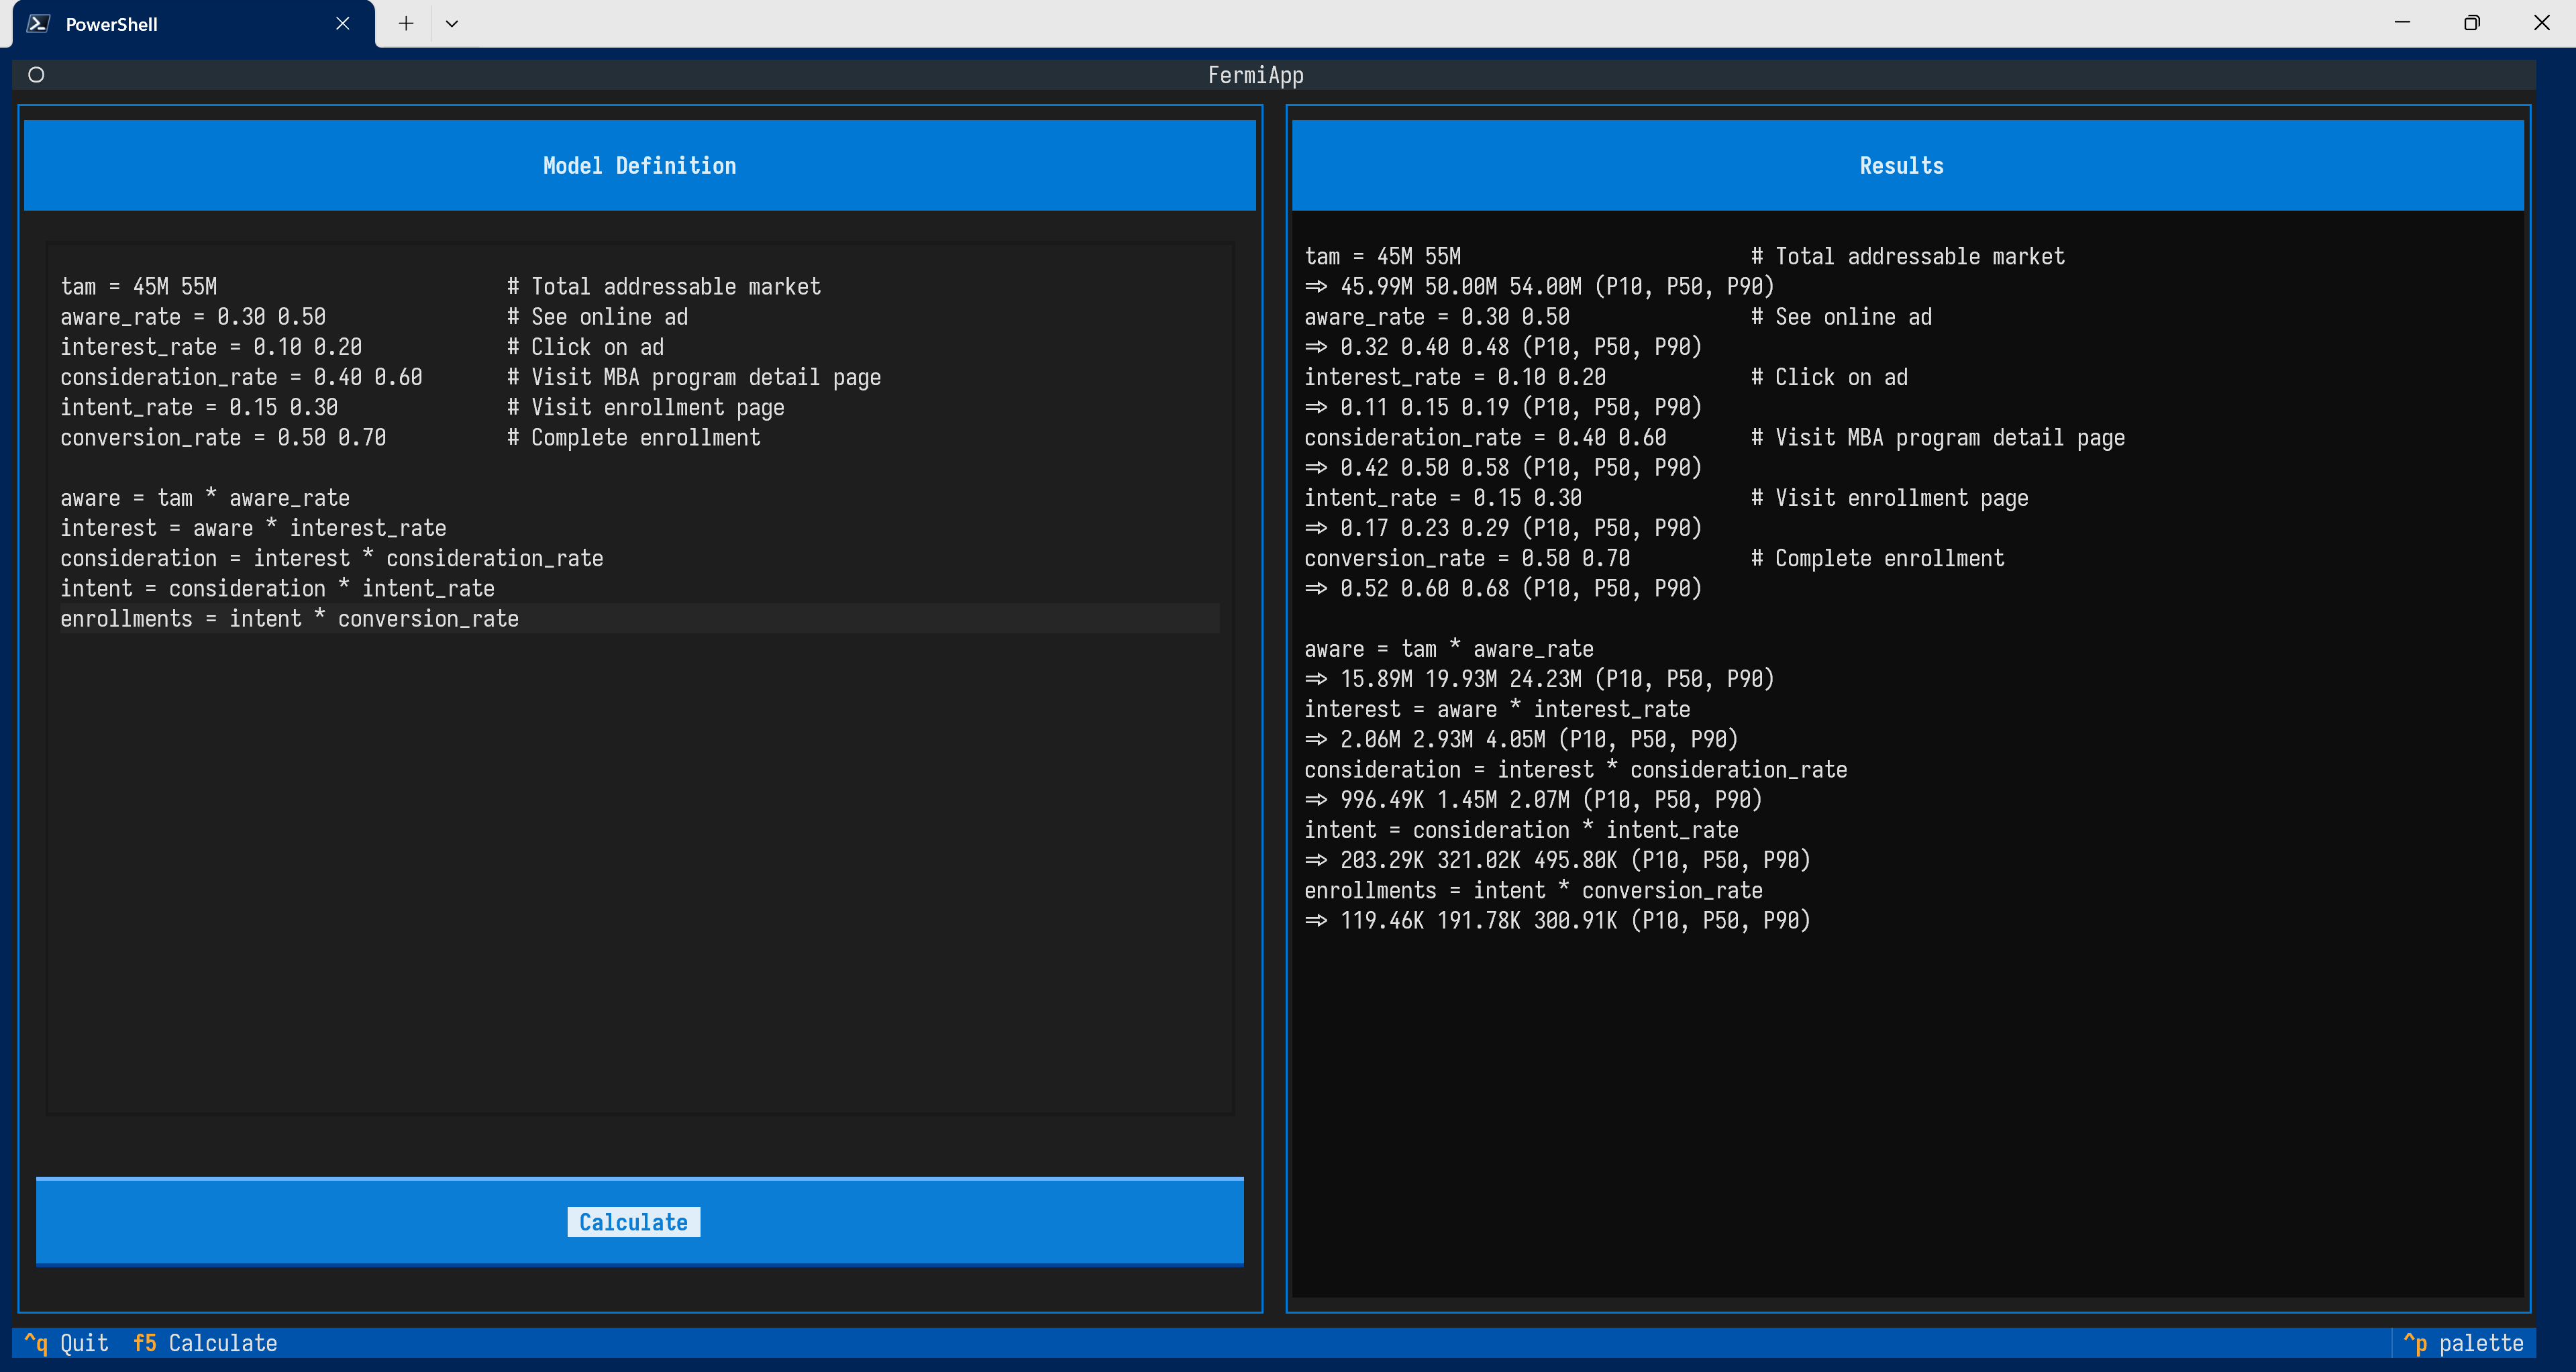Click the FermiApp title text
Image resolution: width=2576 pixels, height=1372 pixels.
(1255, 75)
